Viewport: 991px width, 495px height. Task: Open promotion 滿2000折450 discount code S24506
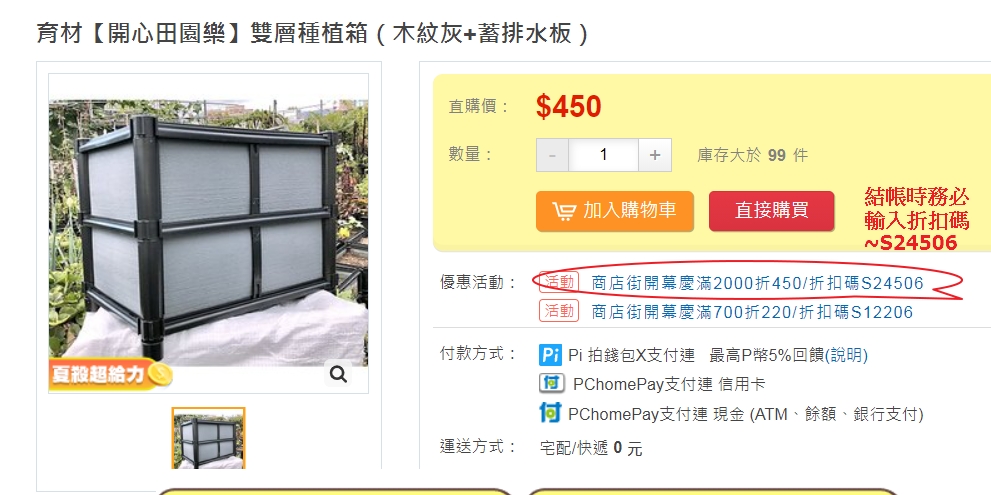(x=757, y=283)
